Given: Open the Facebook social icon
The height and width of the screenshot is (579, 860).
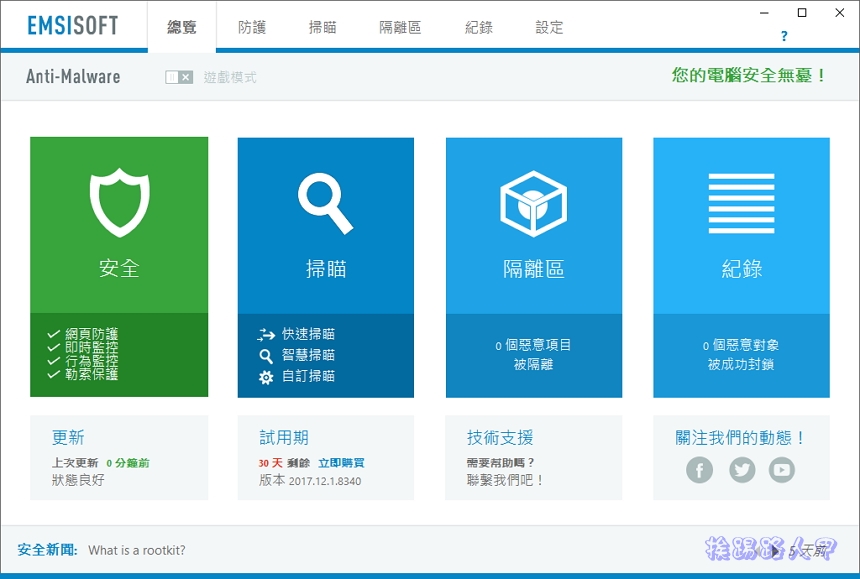Looking at the screenshot, I should 699,470.
